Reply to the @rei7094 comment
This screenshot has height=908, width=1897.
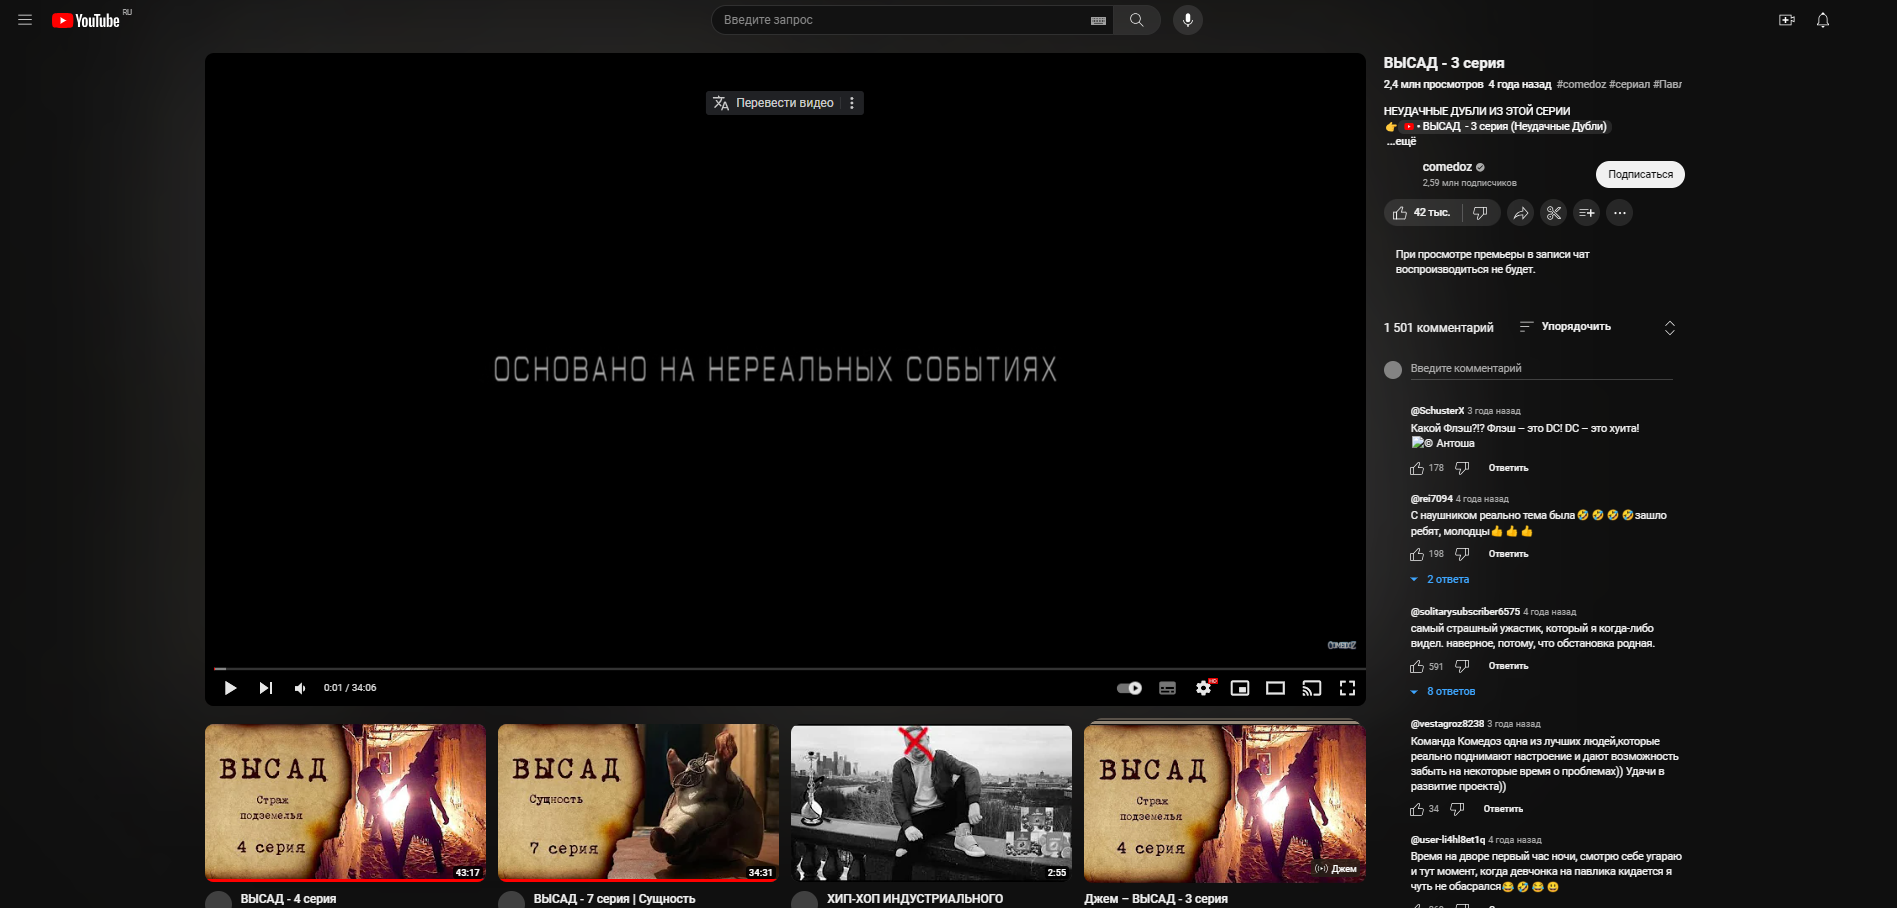(x=1508, y=554)
